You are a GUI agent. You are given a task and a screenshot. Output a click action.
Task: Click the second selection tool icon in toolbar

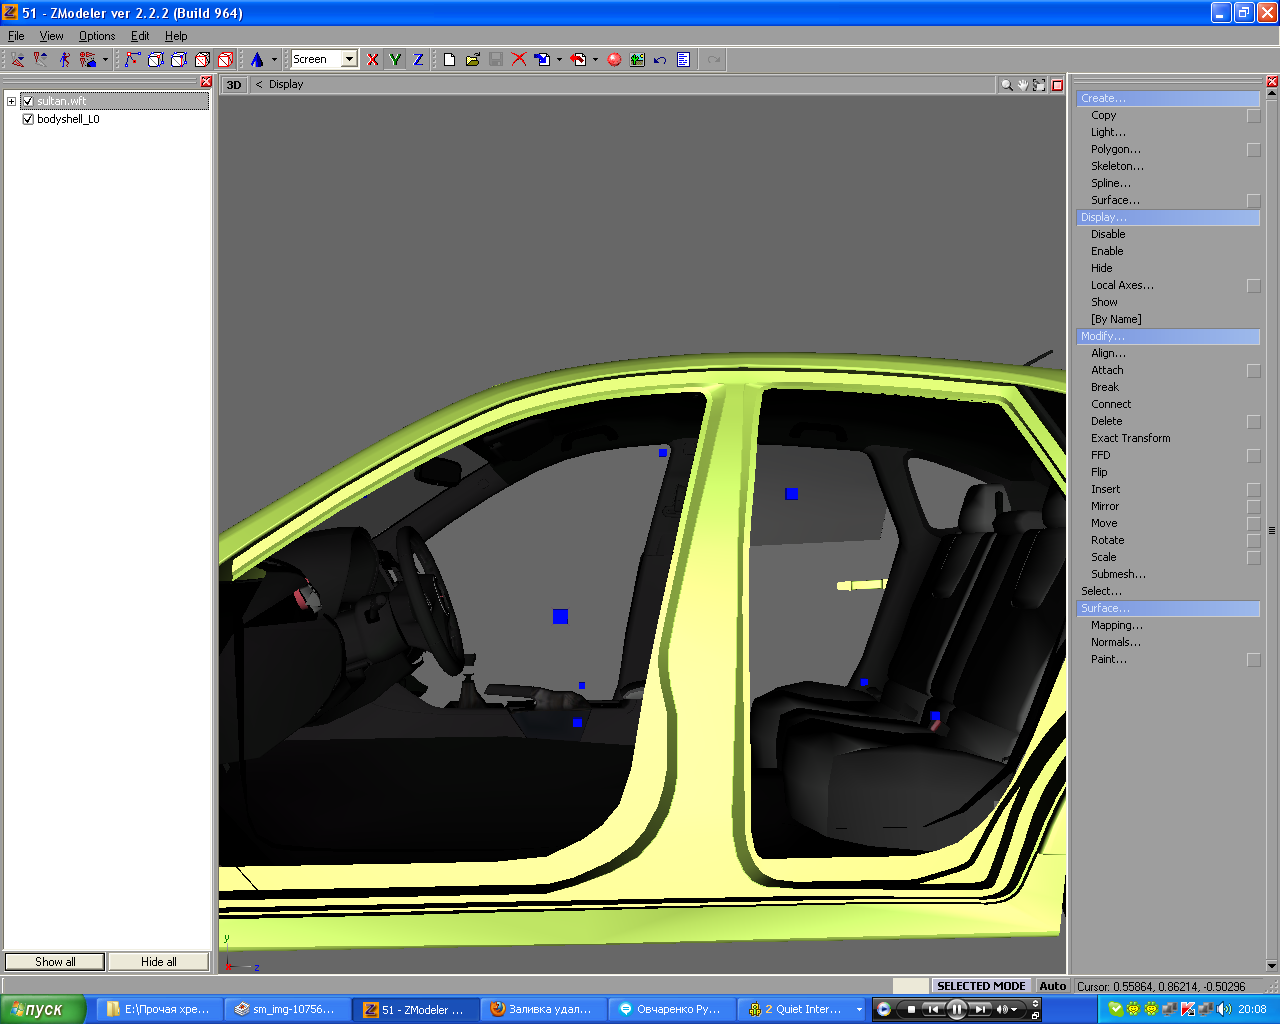[40, 60]
